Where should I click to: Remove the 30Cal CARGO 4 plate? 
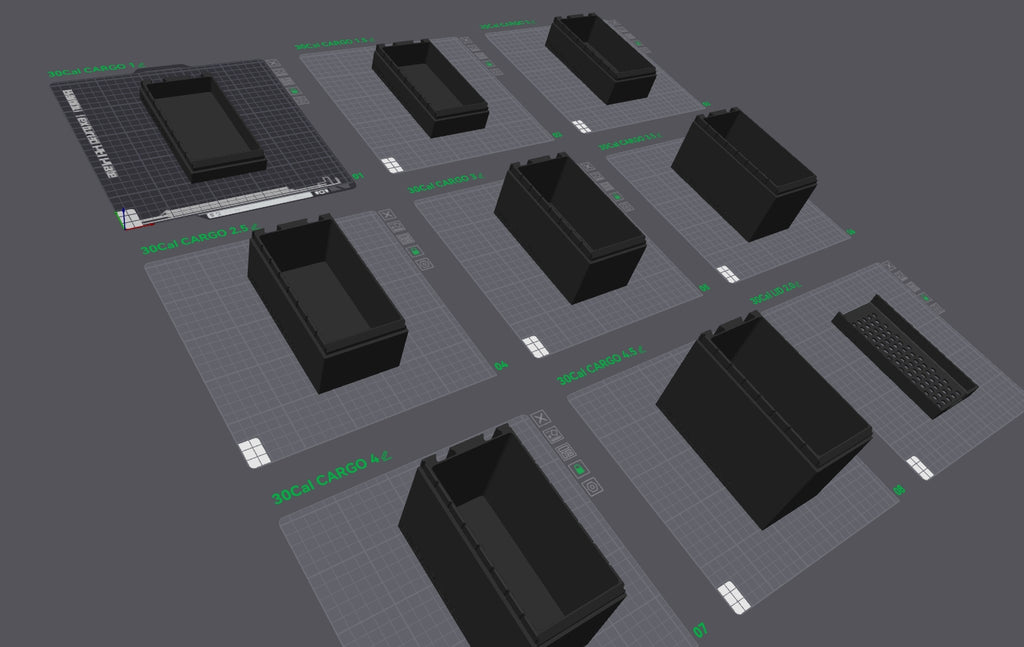pos(542,418)
